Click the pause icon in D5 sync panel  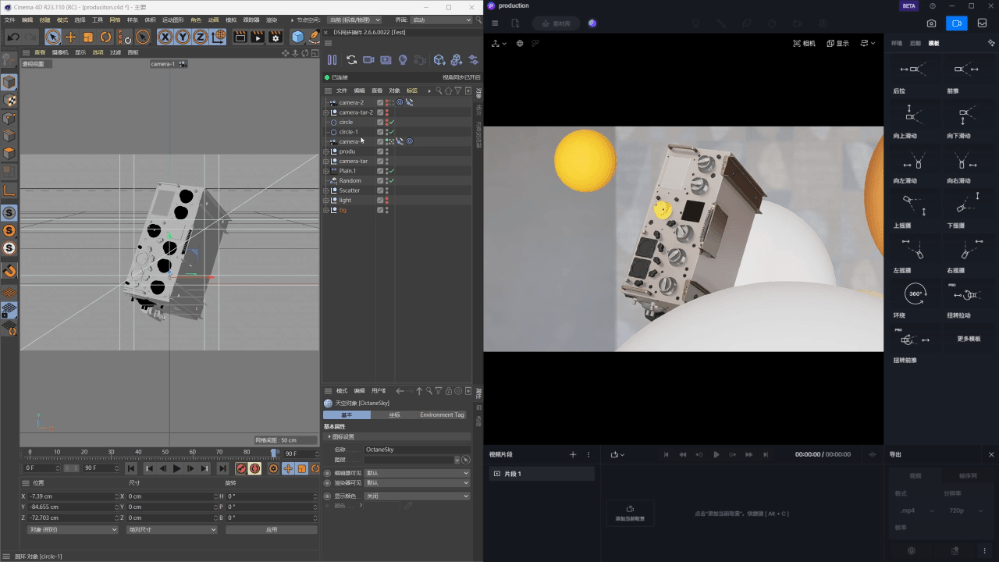(x=332, y=60)
